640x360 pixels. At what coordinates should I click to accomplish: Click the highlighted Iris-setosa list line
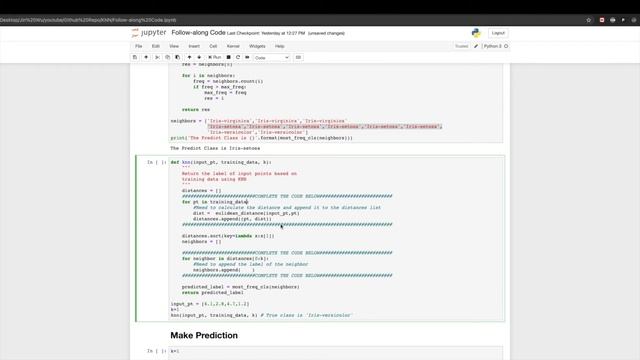(325, 127)
